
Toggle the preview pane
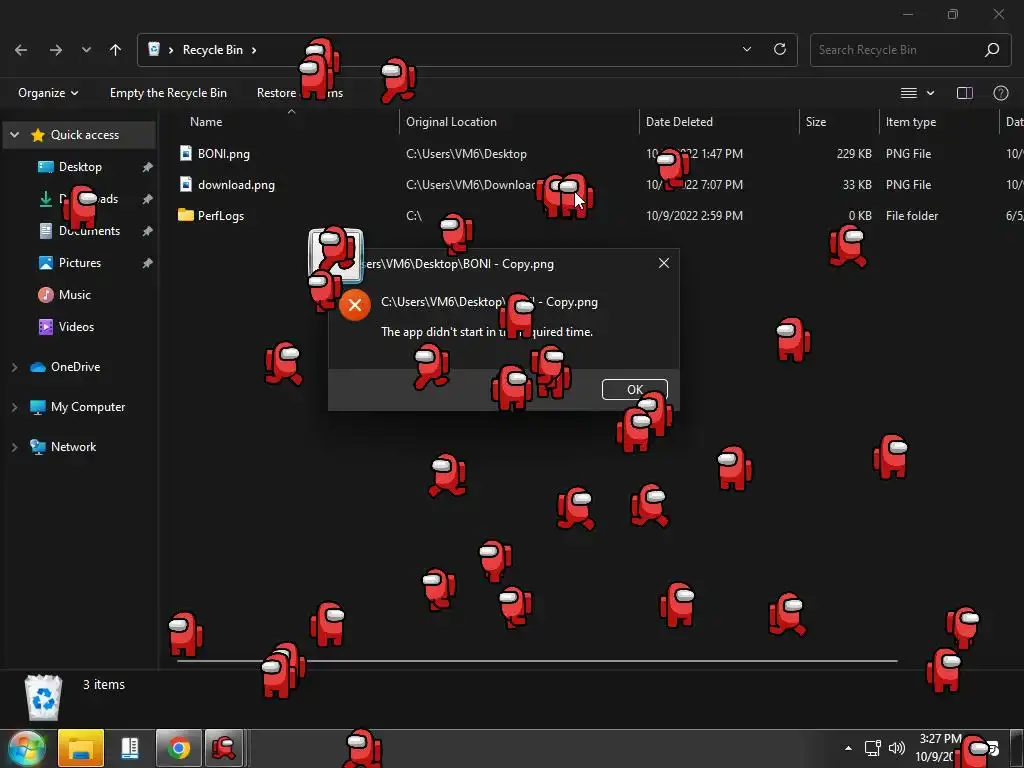(x=965, y=93)
